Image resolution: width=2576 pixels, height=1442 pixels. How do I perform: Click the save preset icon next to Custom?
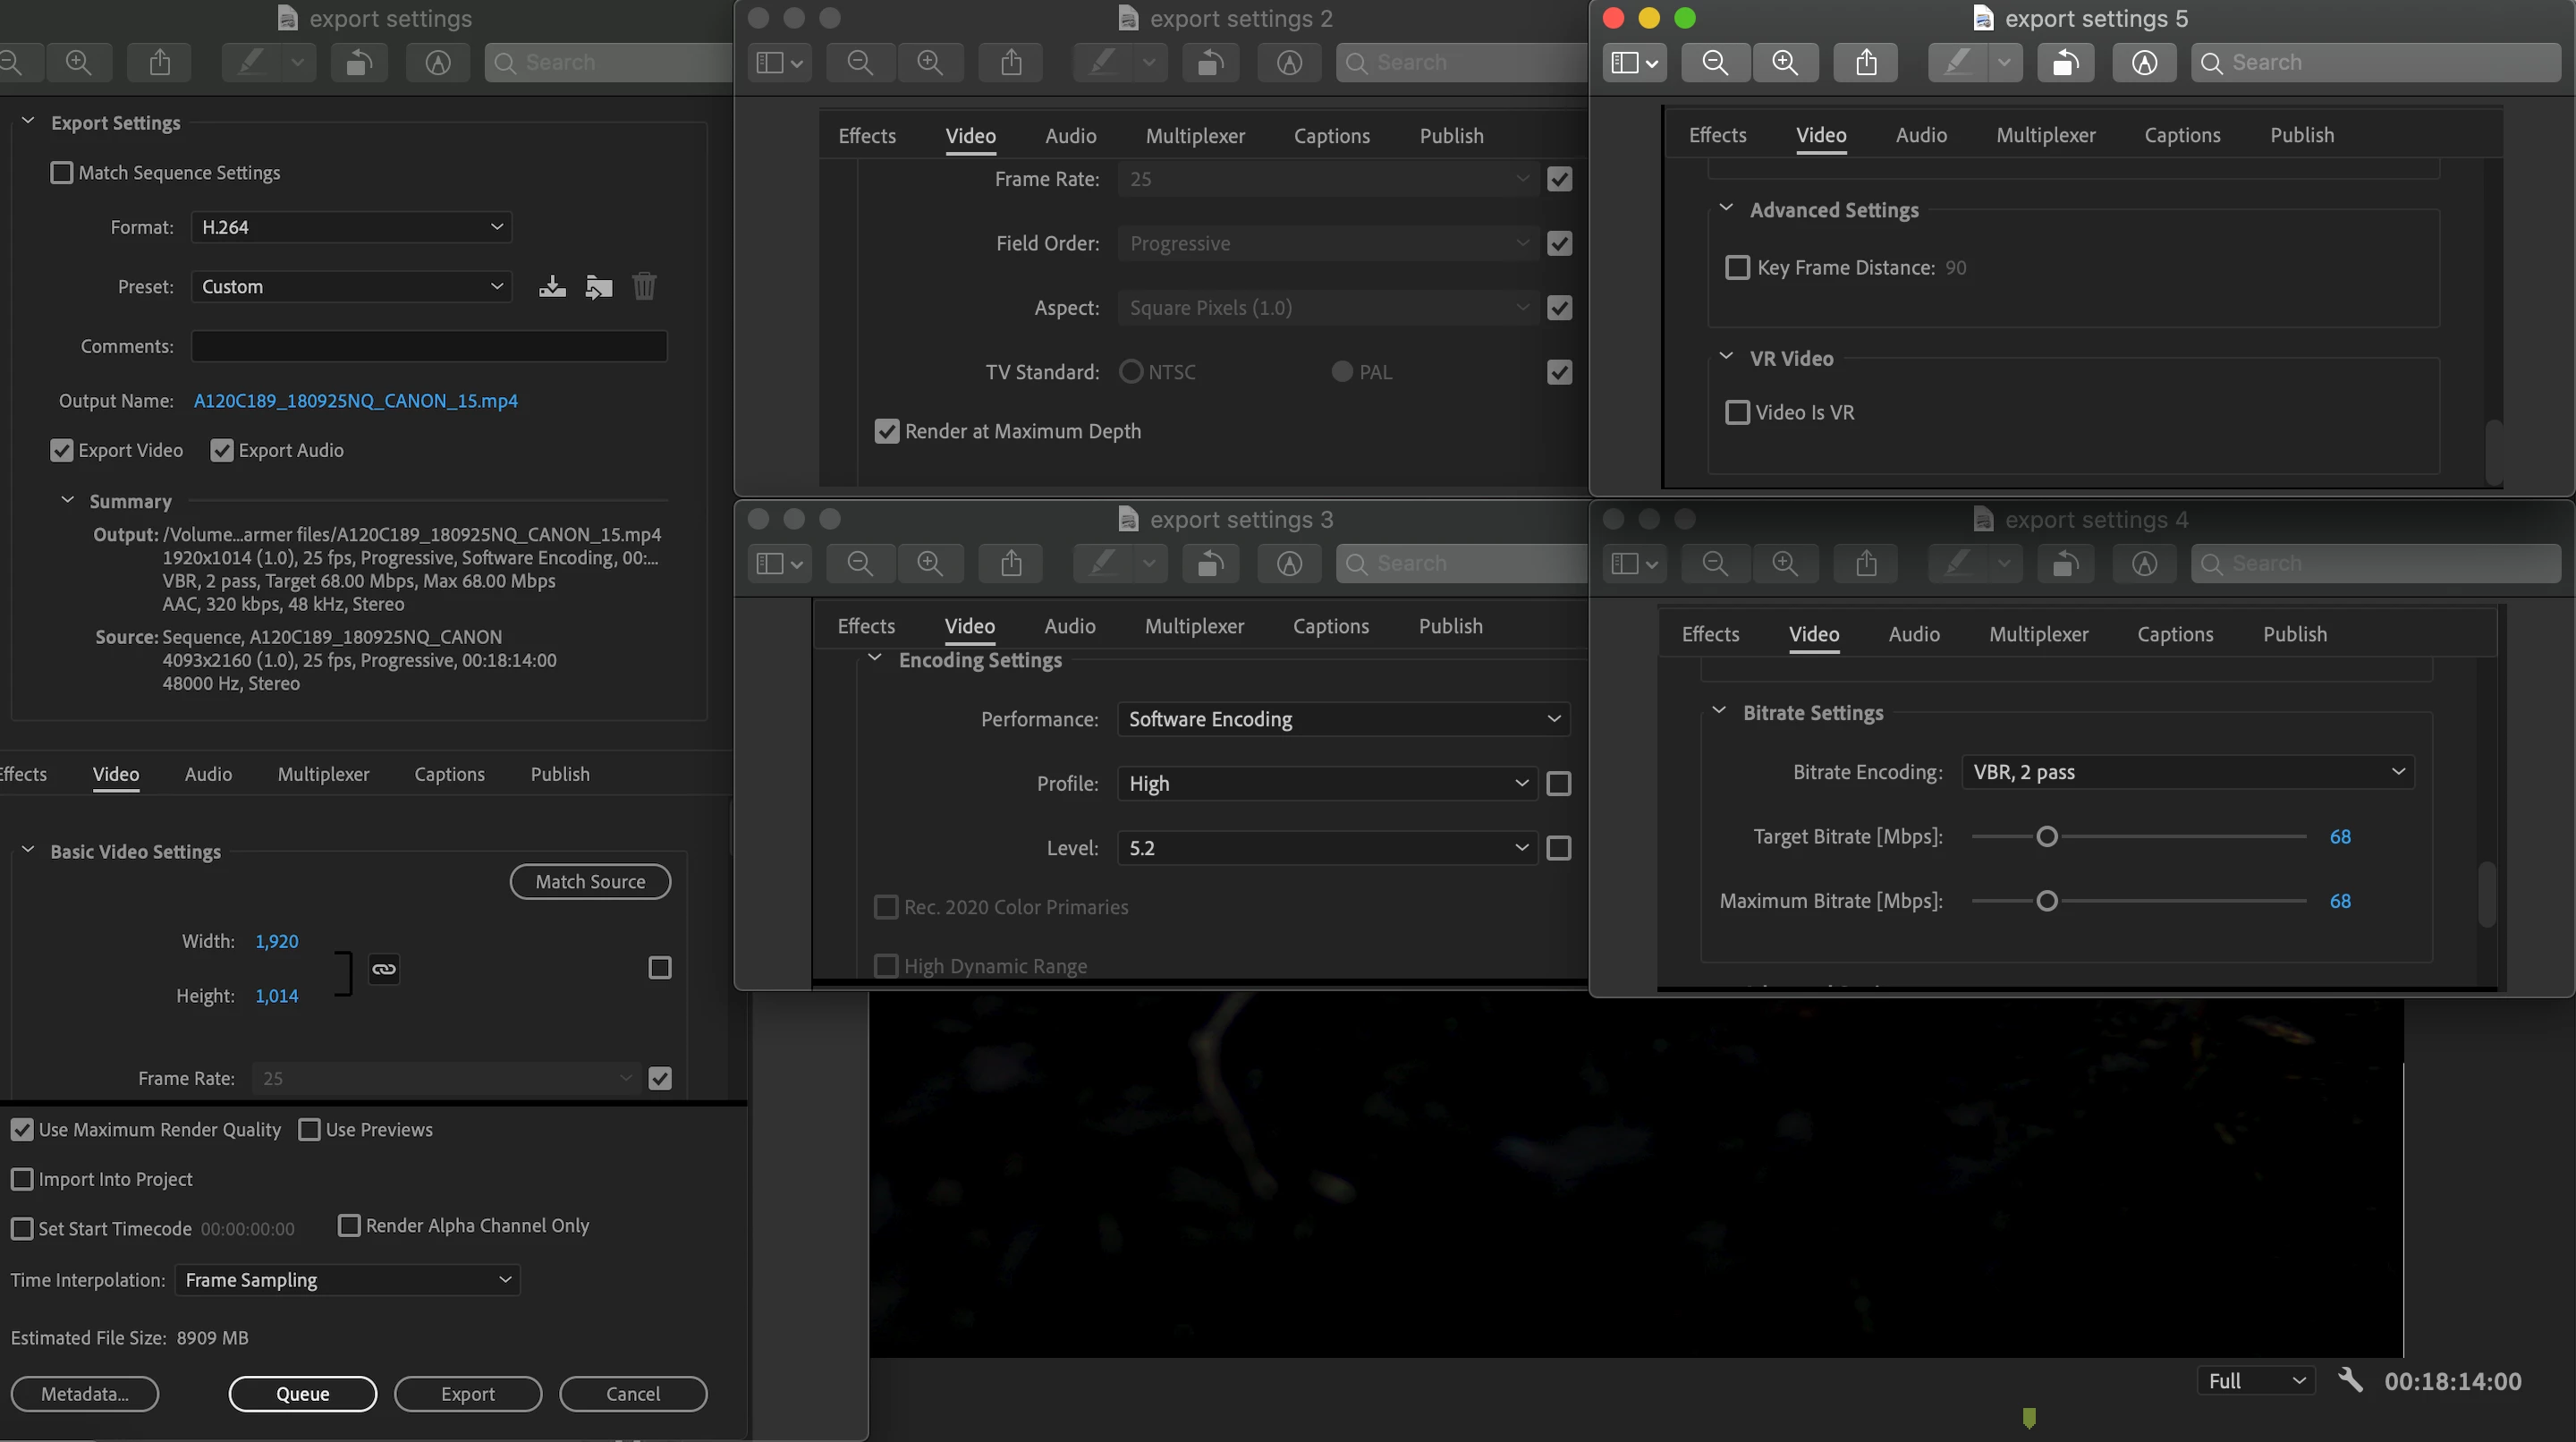(552, 287)
